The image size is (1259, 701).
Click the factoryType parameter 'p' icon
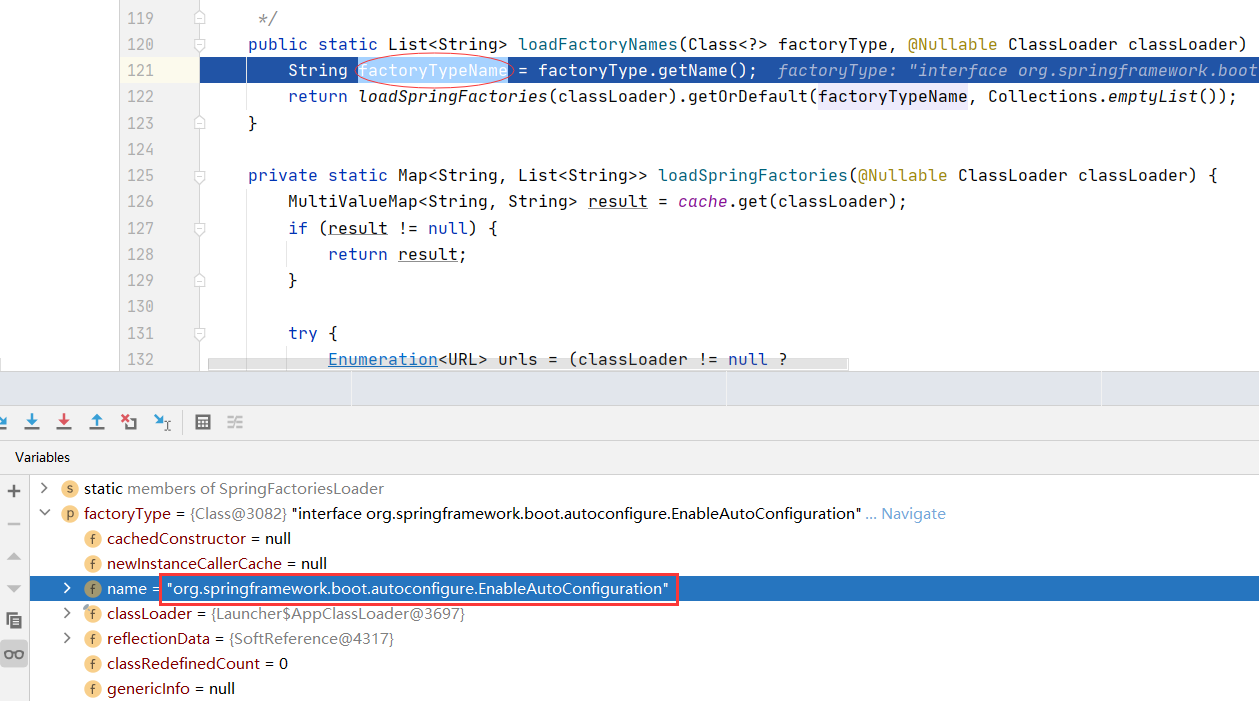pos(69,514)
